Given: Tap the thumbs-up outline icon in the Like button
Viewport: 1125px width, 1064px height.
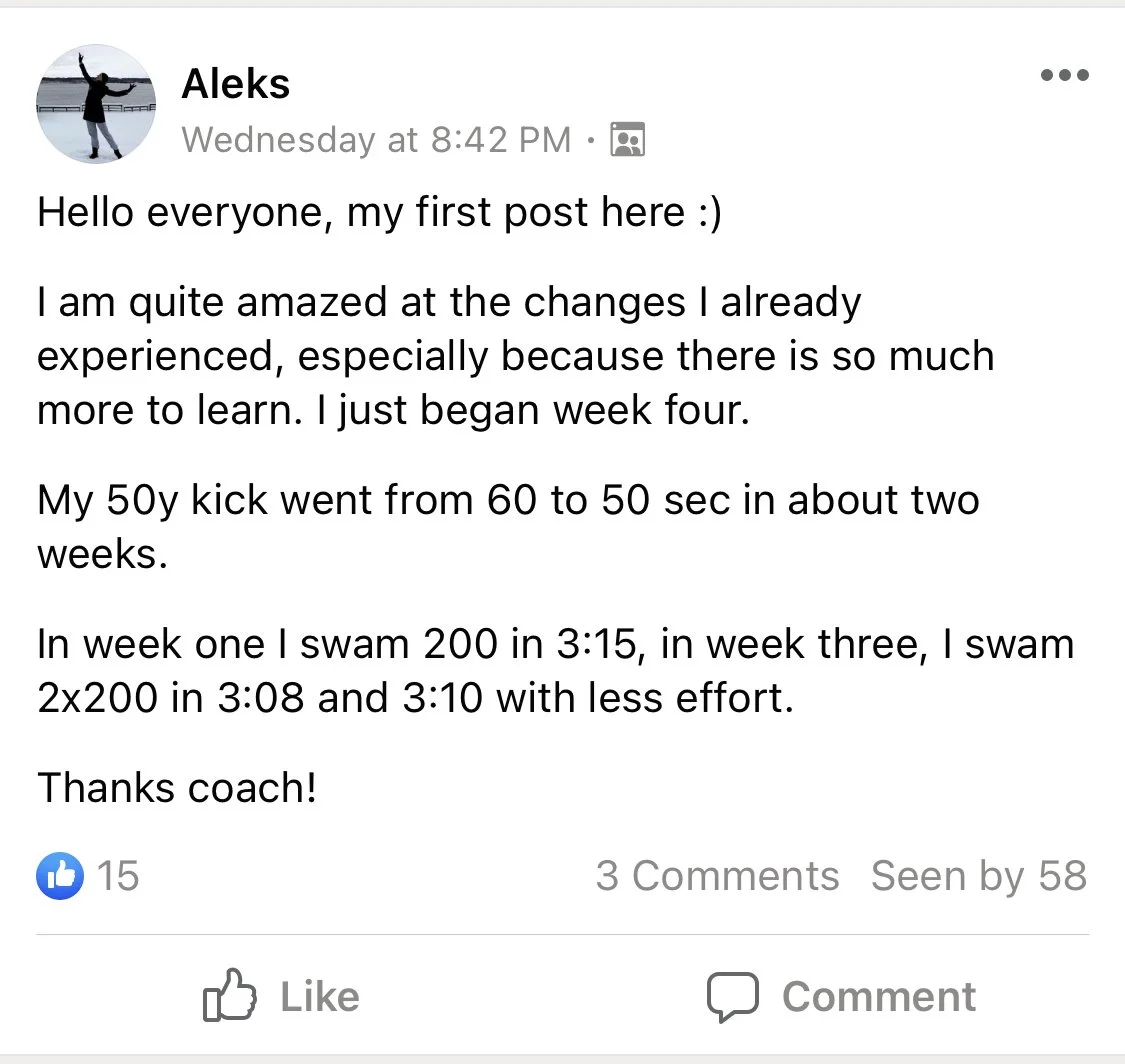Looking at the screenshot, I should [230, 995].
